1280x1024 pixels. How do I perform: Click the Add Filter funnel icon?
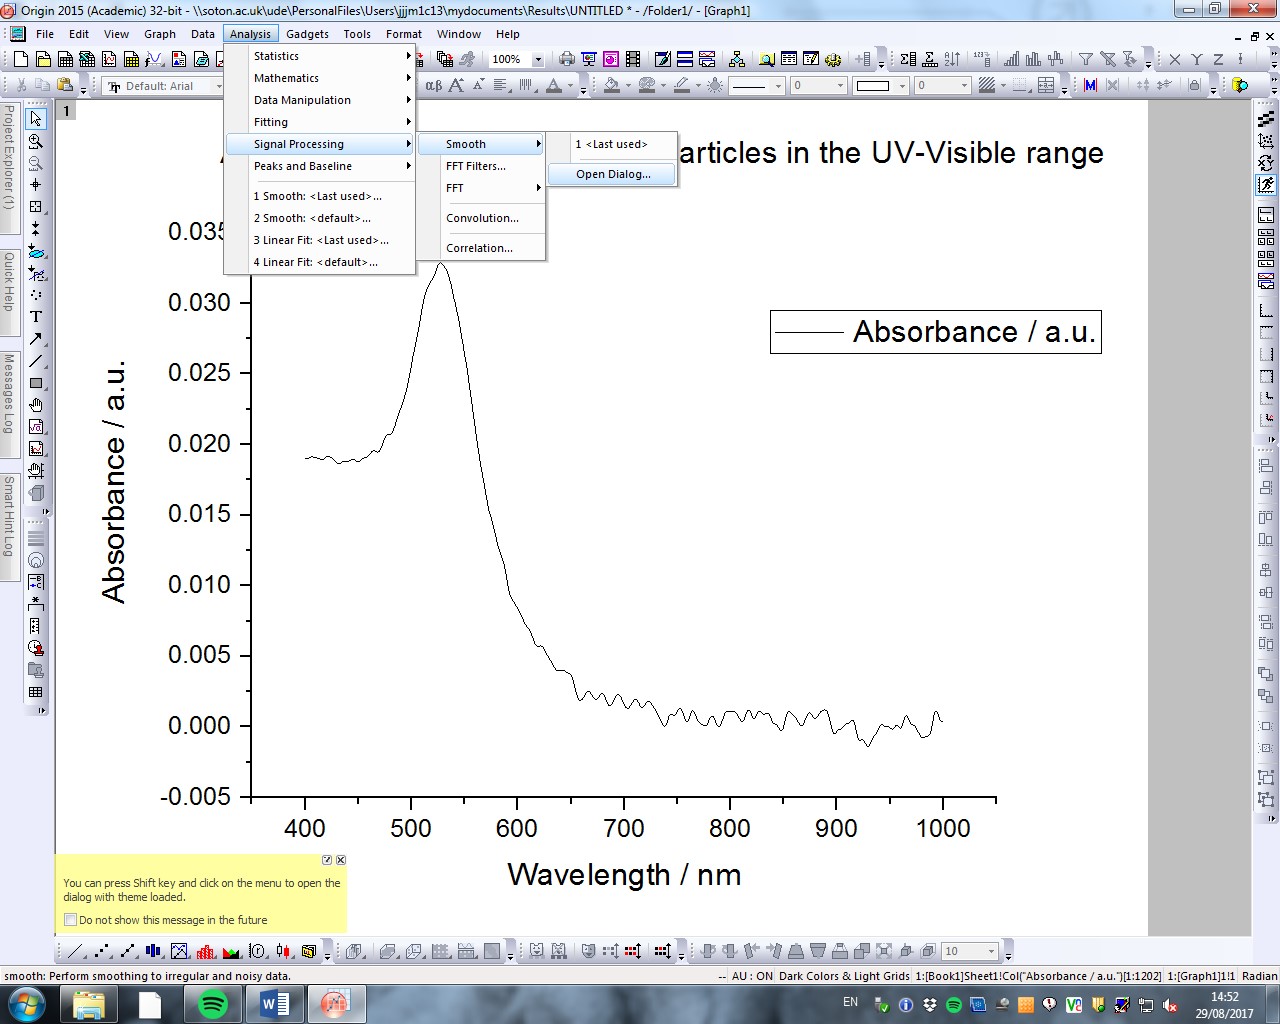pyautogui.click(x=1085, y=60)
